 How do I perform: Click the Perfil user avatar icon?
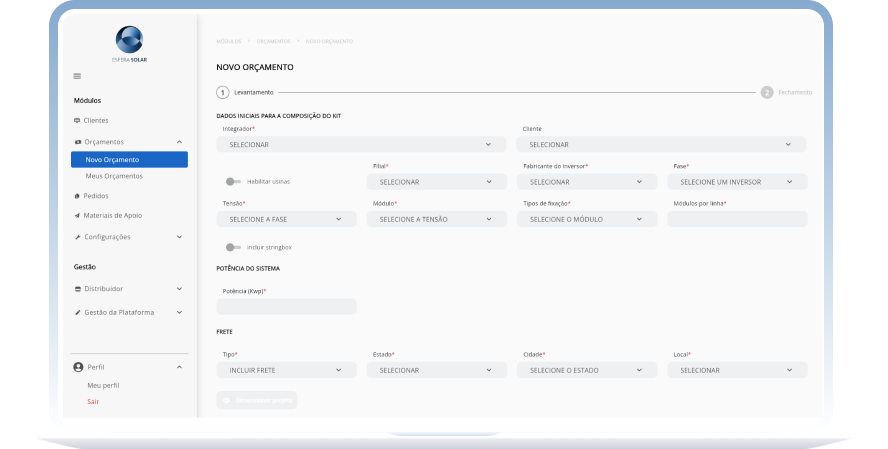tap(78, 367)
